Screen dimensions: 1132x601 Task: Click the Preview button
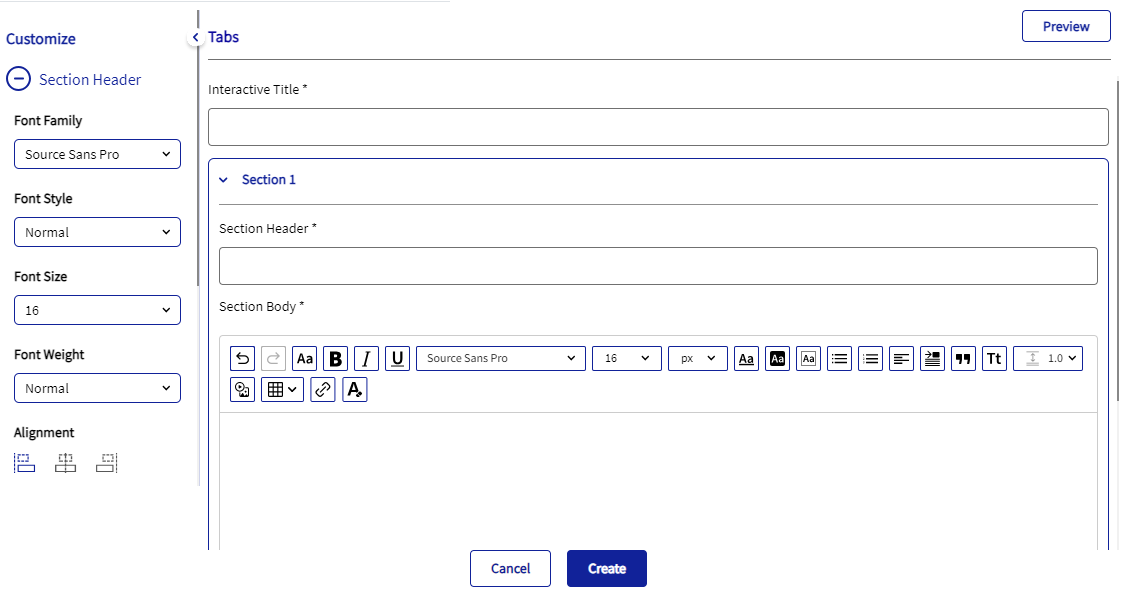click(1066, 26)
